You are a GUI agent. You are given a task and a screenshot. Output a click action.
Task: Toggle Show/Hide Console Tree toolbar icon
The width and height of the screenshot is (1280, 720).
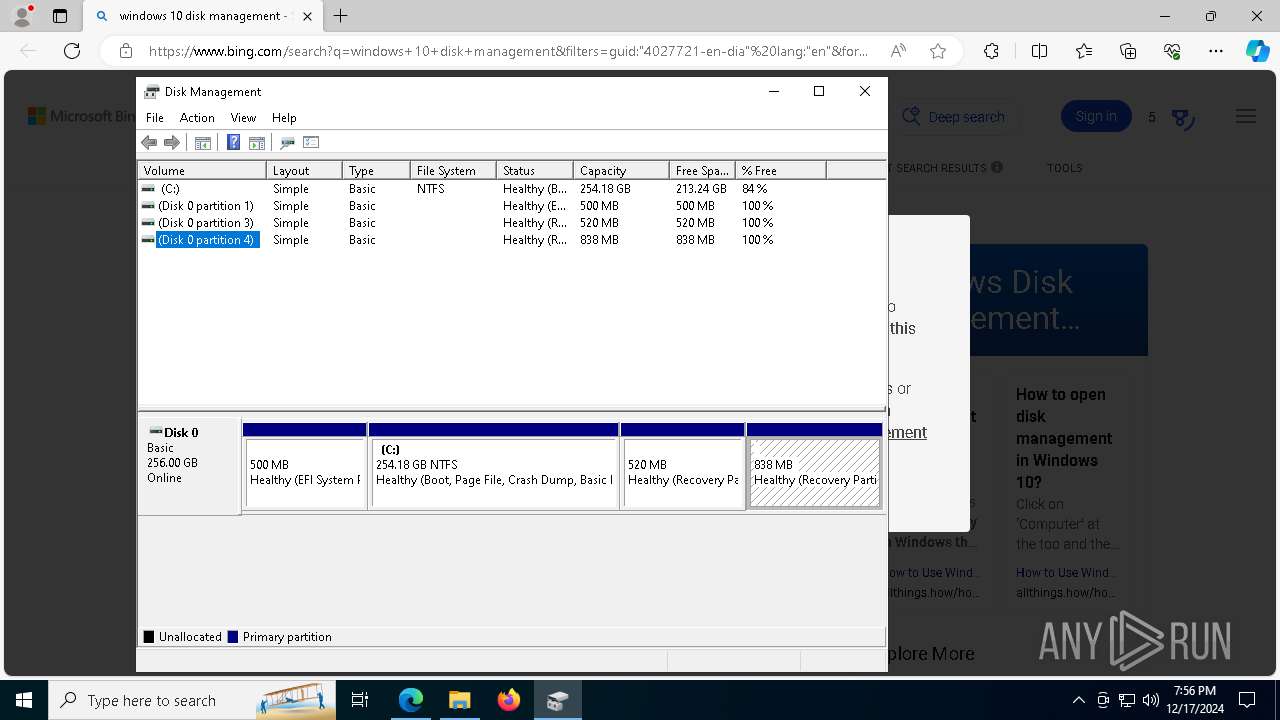click(203, 143)
